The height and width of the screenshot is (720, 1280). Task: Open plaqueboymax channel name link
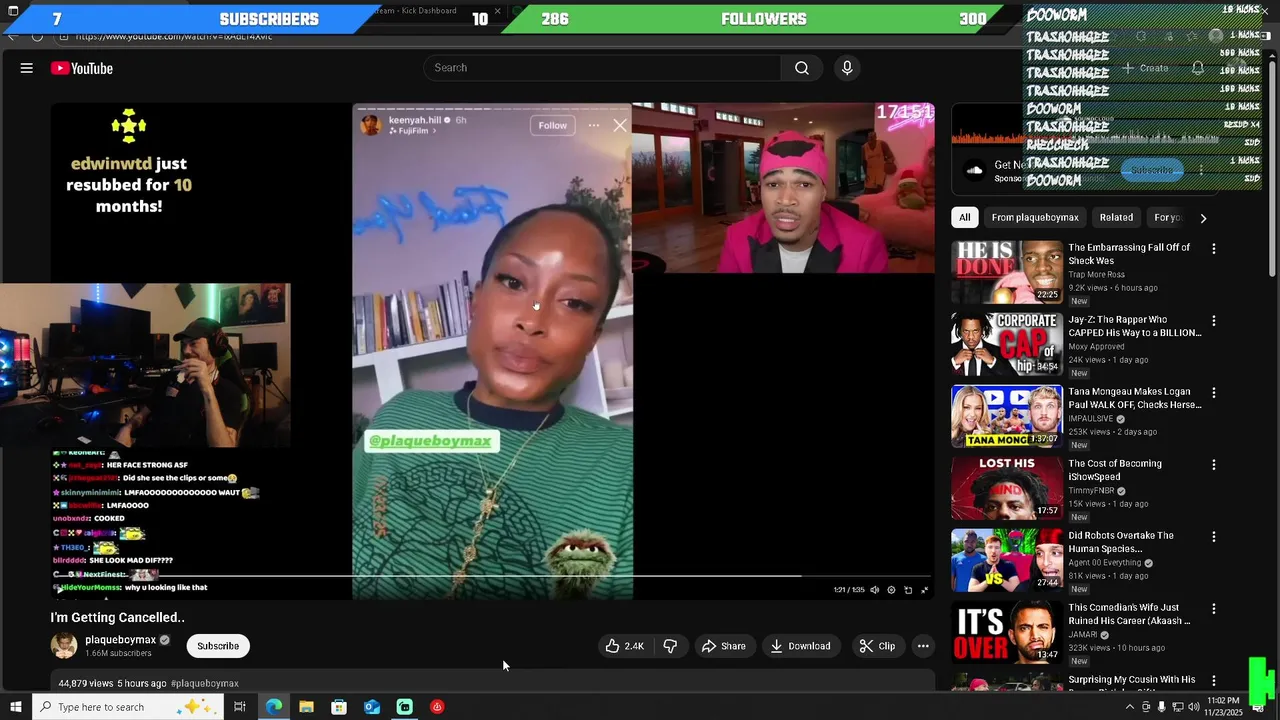coord(120,640)
